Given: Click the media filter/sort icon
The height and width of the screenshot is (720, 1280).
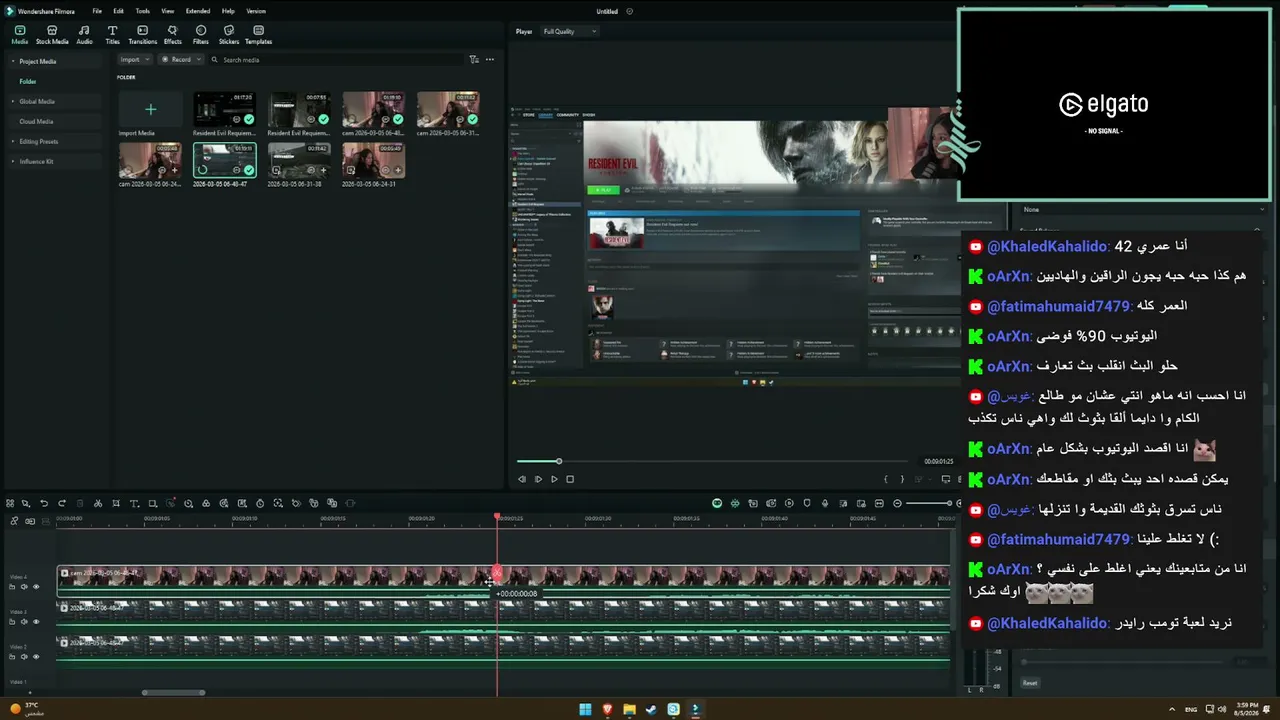Looking at the screenshot, I should pyautogui.click(x=474, y=60).
